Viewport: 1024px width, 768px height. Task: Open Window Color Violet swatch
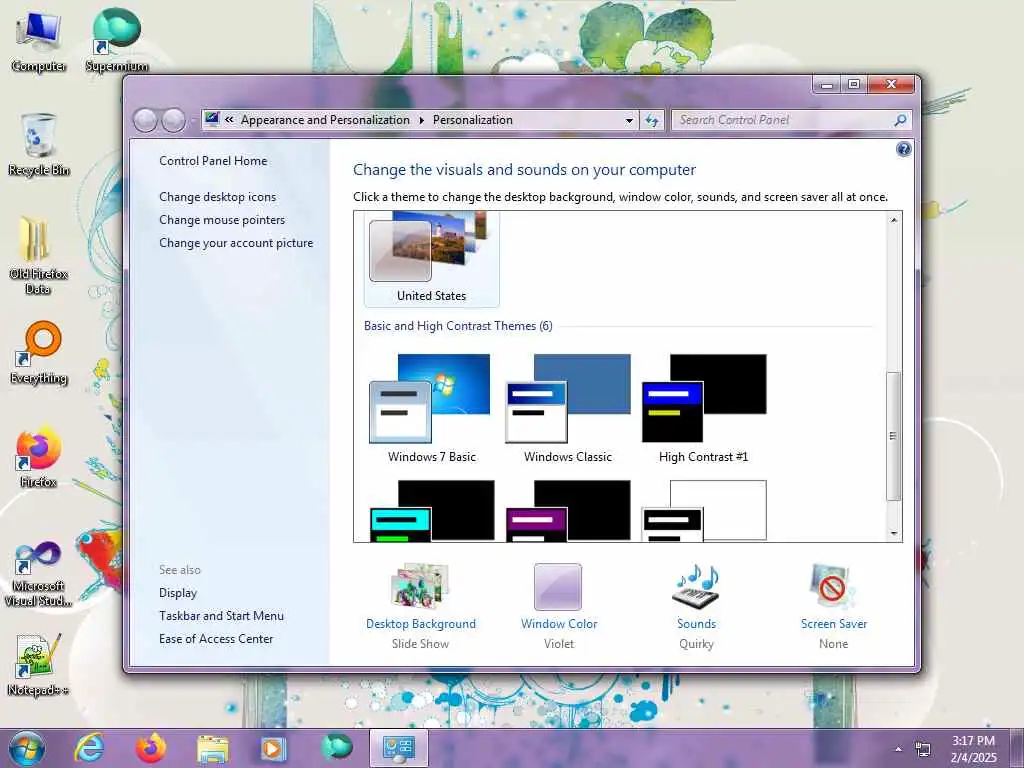click(x=558, y=606)
